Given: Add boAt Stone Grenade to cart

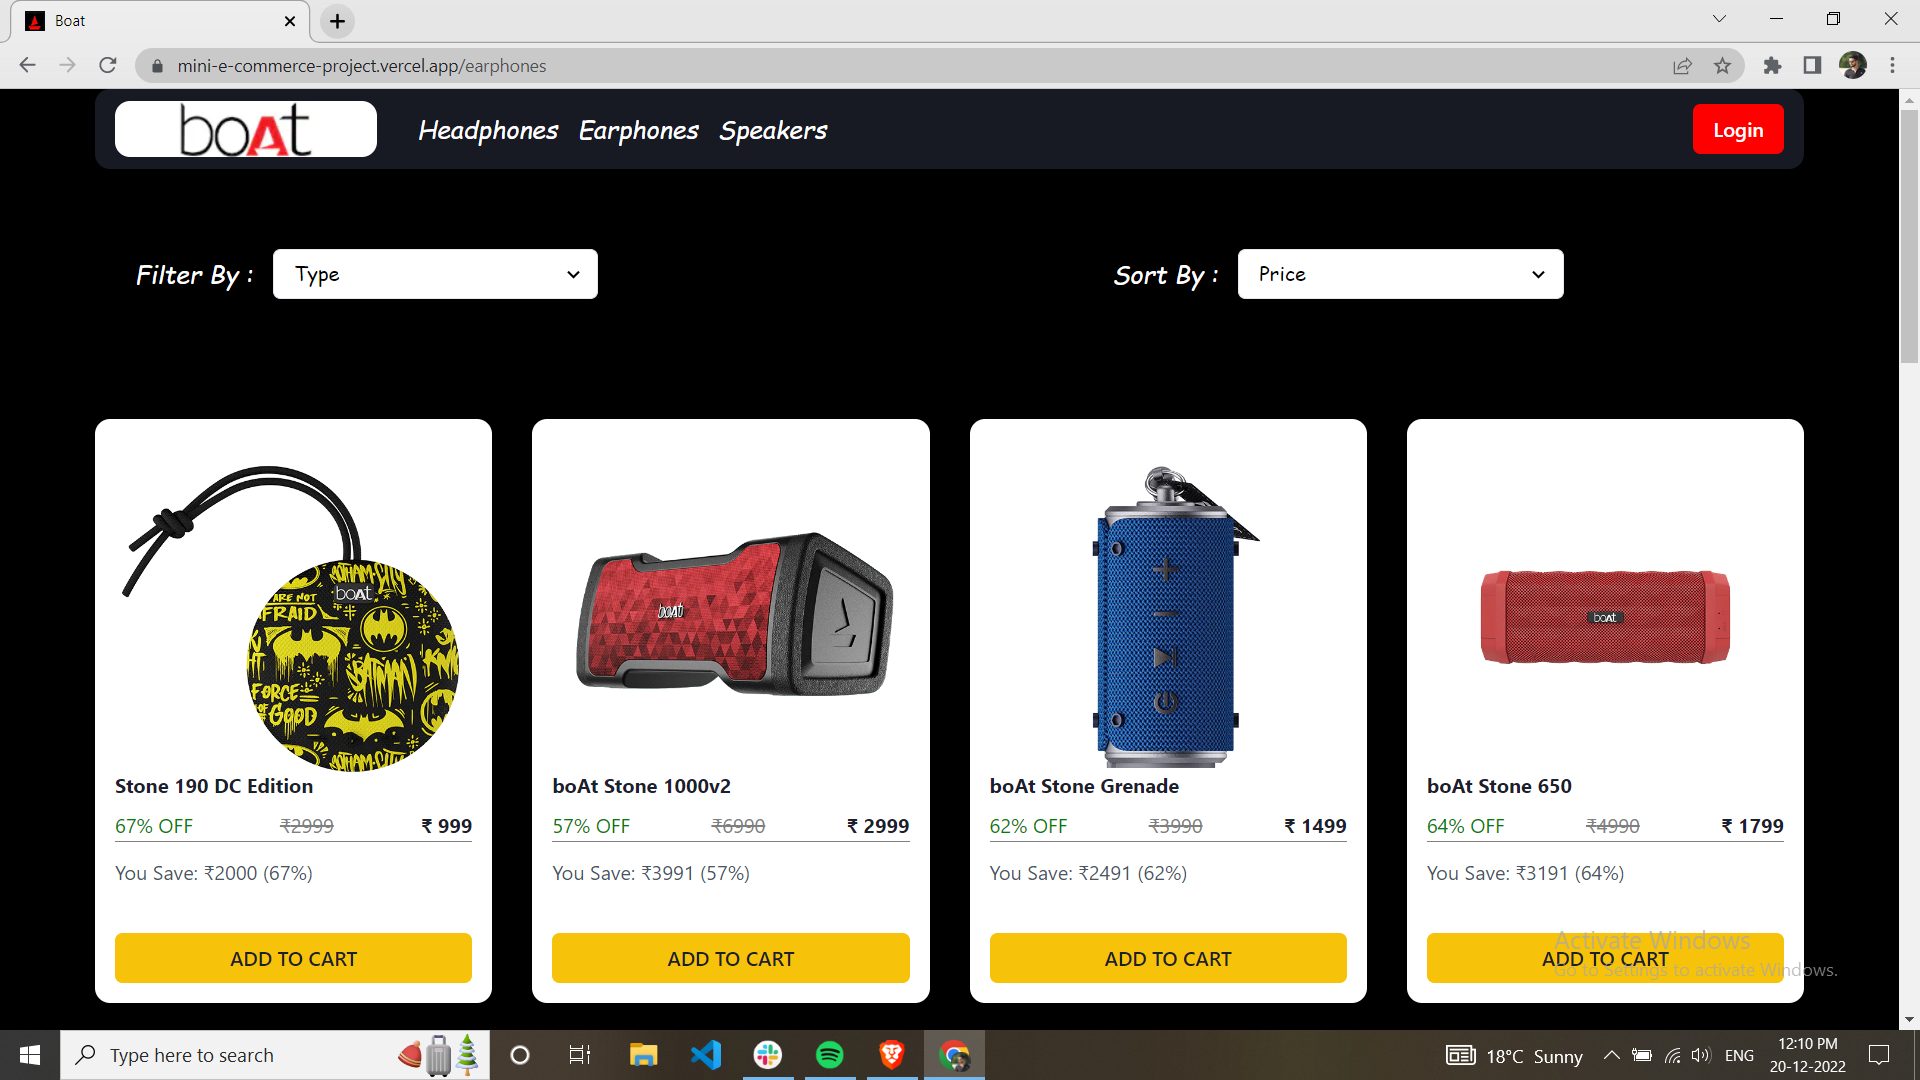Looking at the screenshot, I should (x=1167, y=957).
